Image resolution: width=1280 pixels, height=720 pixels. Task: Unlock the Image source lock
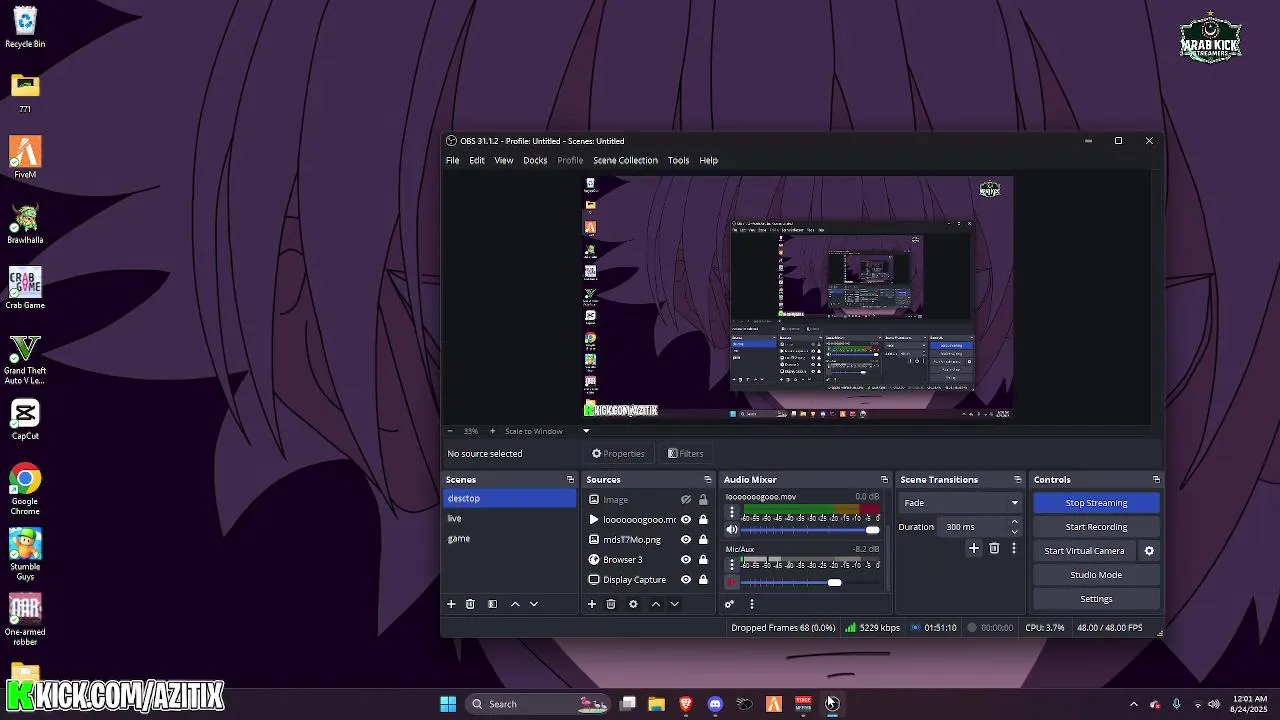tap(703, 500)
